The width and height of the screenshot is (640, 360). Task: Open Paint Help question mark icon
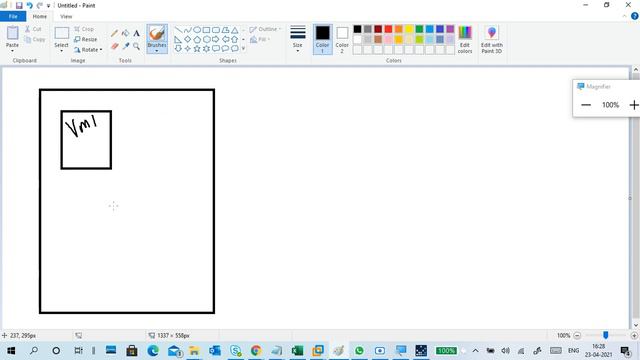pyautogui.click(x=635, y=16)
